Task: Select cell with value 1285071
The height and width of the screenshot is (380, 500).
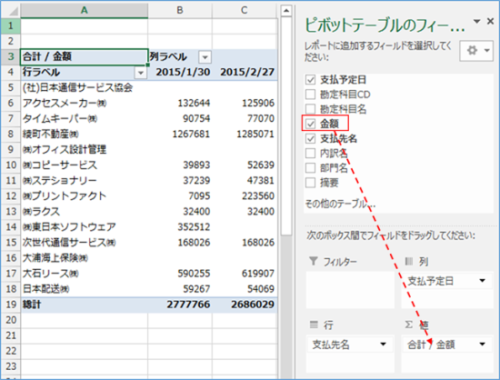Action: click(x=244, y=134)
